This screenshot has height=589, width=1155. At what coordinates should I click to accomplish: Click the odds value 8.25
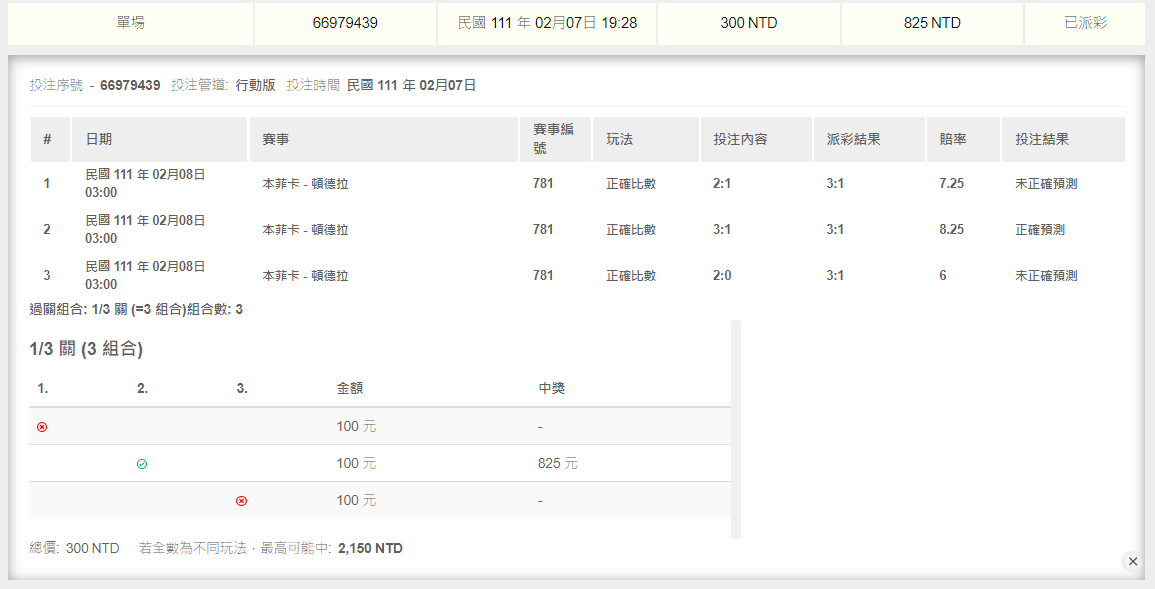(951, 230)
